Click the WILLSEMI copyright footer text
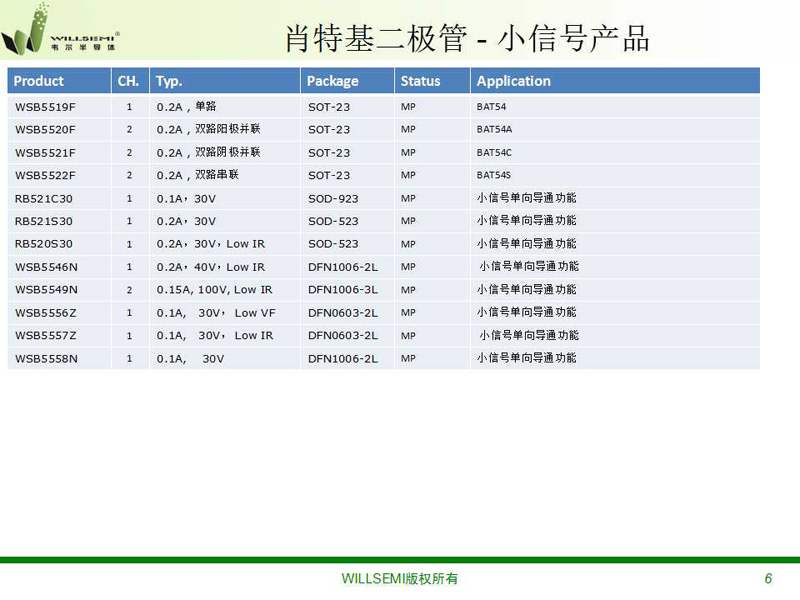Screen dimensions: 800x600 tap(399, 579)
